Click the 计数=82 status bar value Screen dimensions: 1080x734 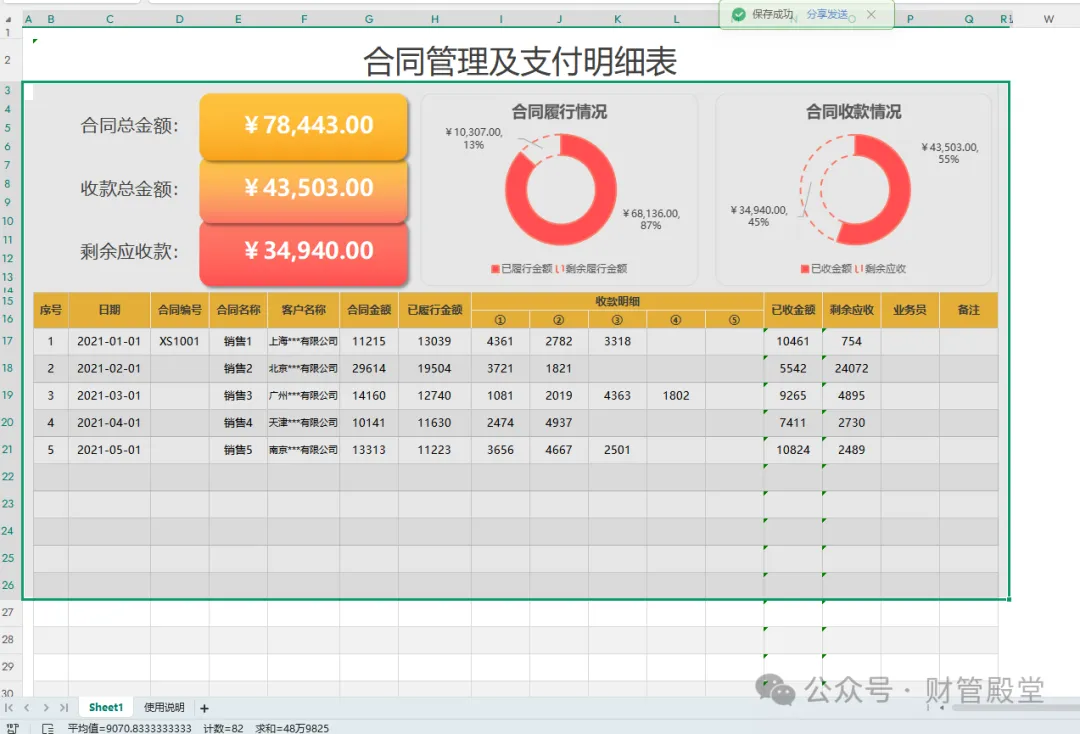pos(223,728)
